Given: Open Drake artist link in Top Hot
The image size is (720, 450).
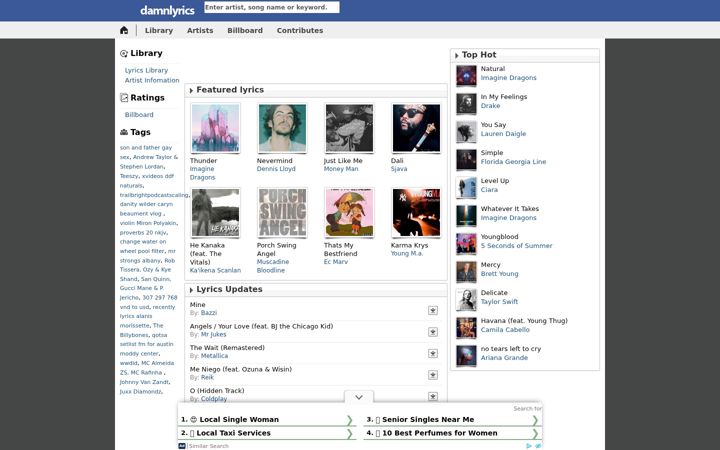Looking at the screenshot, I should click(490, 106).
